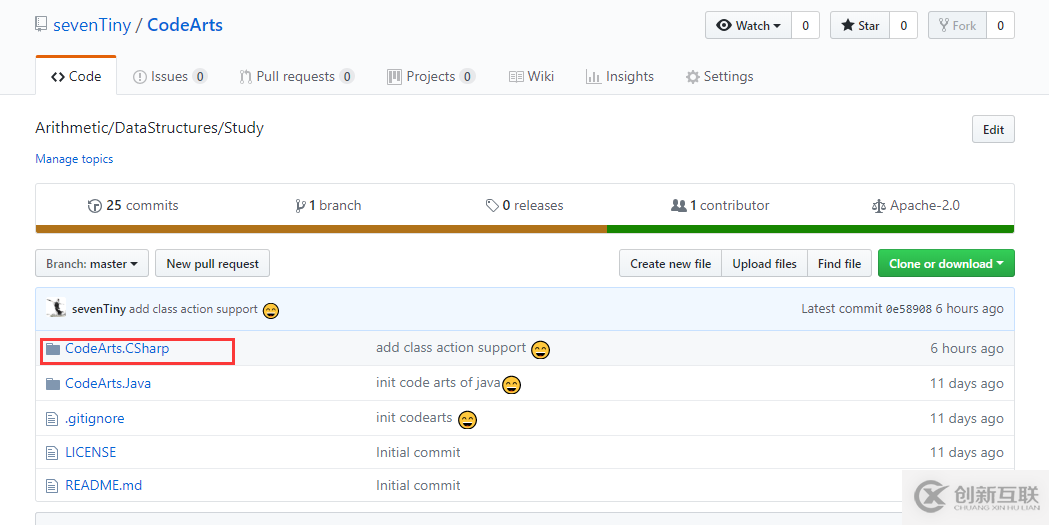Open the repository Settings tab

point(719,76)
